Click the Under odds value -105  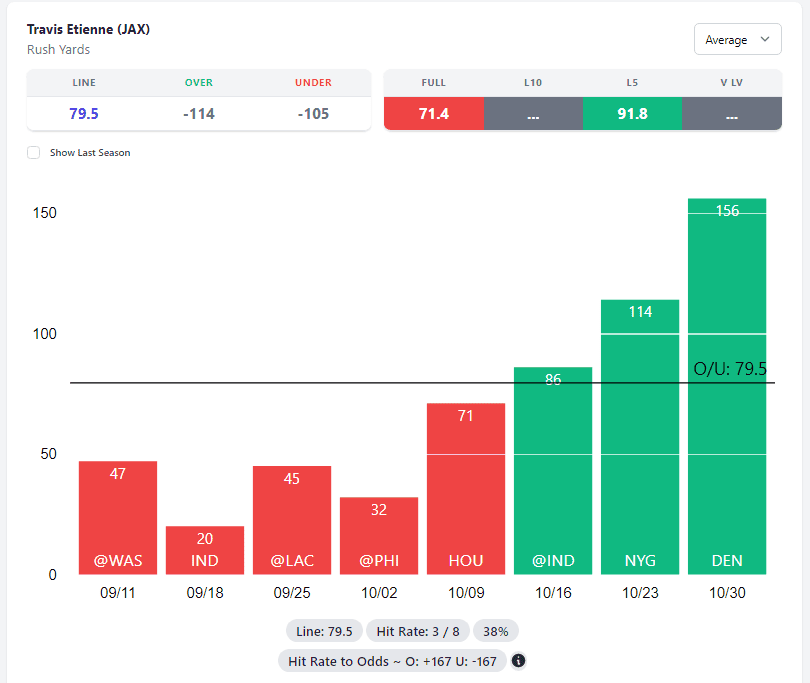tap(313, 114)
